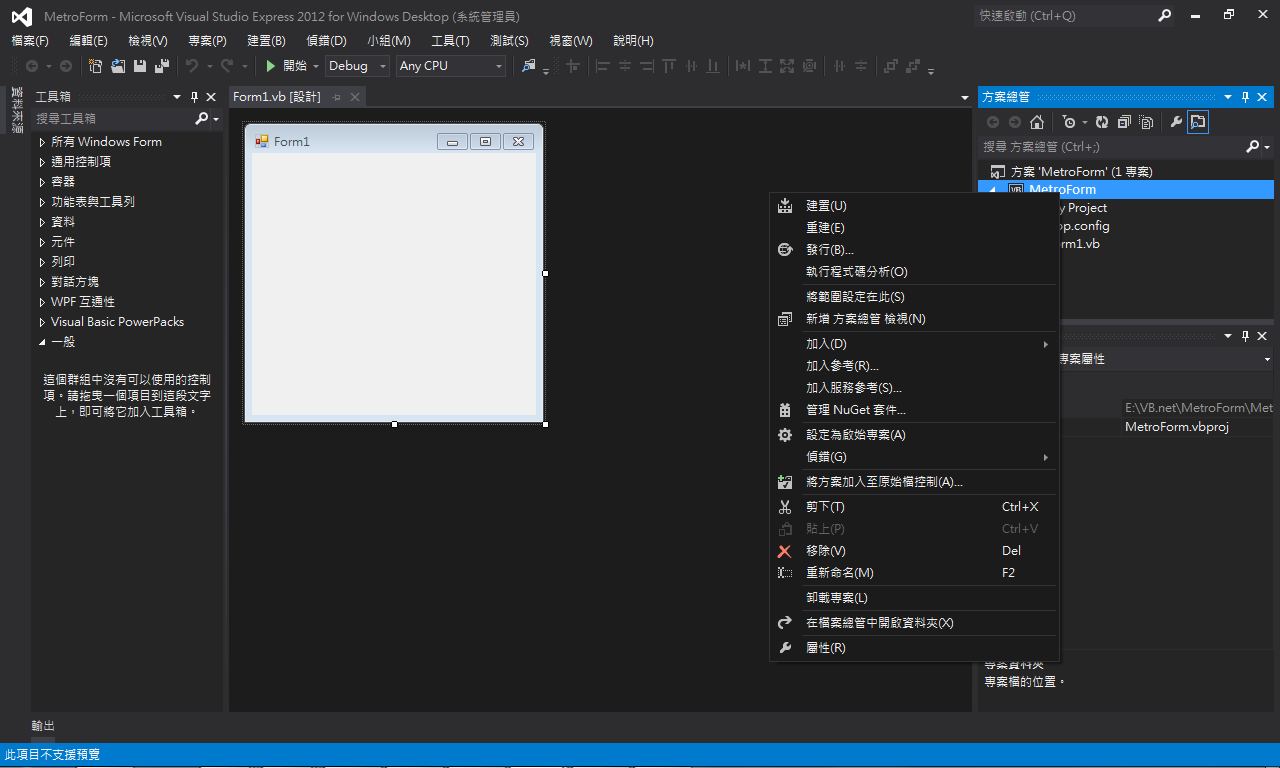Click the Quick Launch magnifier icon
1280x768 pixels.
coord(1164,16)
